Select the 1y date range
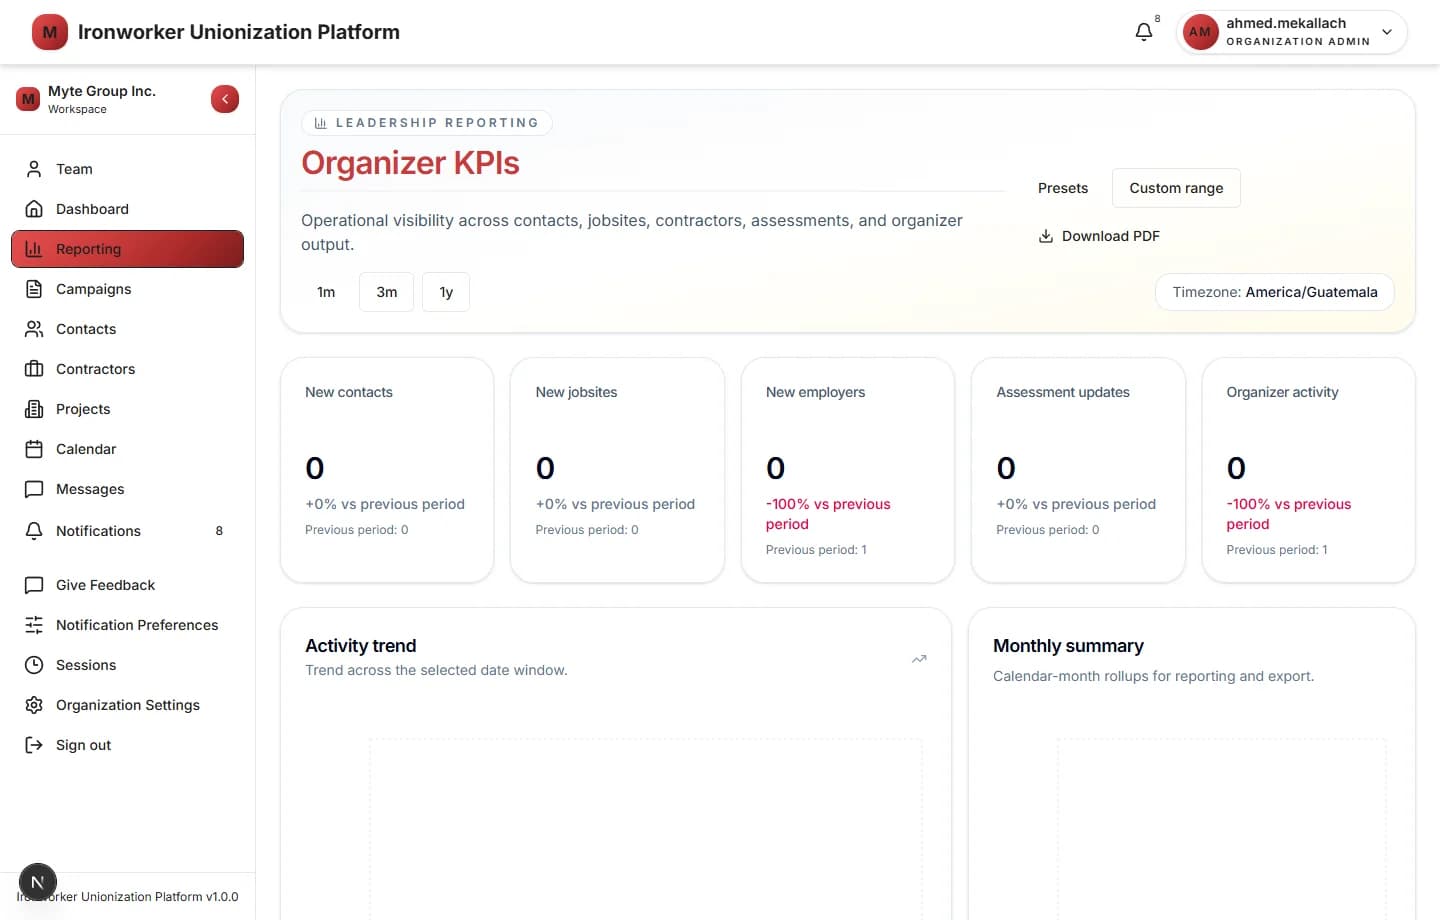The width and height of the screenshot is (1440, 920). (446, 292)
